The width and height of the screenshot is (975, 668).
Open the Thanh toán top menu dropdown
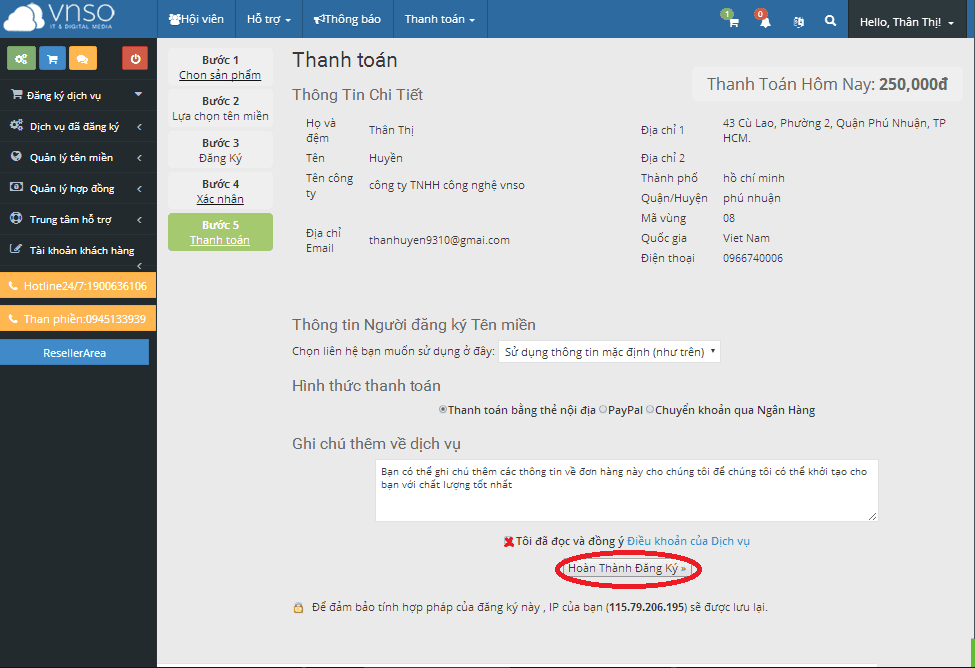440,19
